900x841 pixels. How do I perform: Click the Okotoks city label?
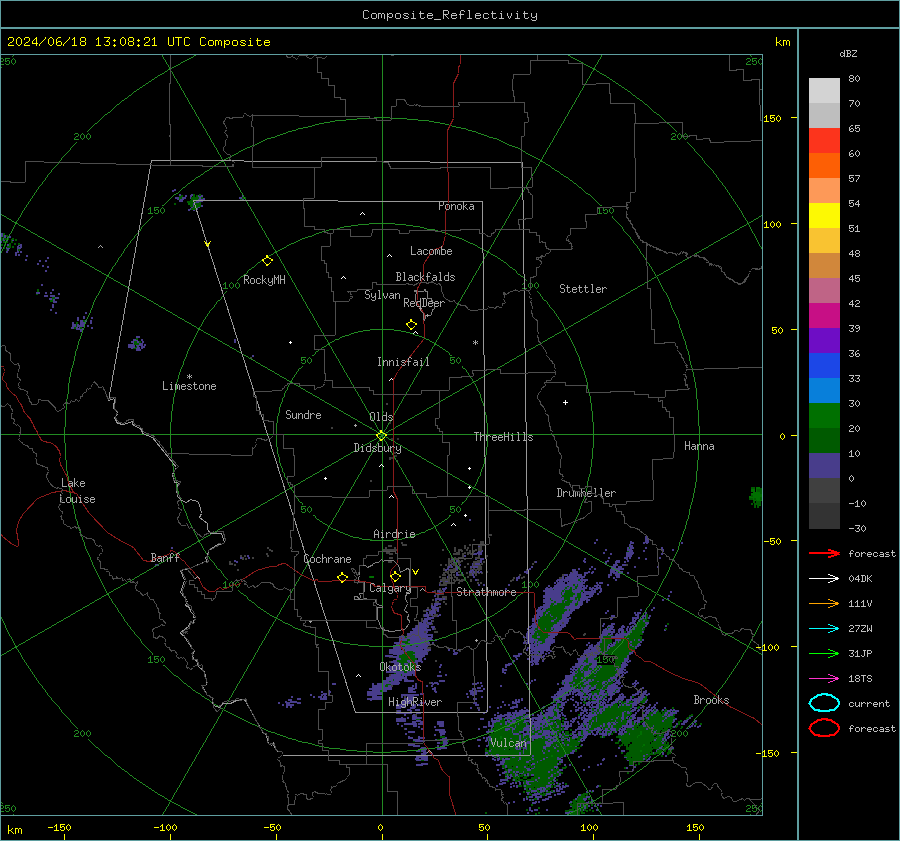[x=400, y=666]
